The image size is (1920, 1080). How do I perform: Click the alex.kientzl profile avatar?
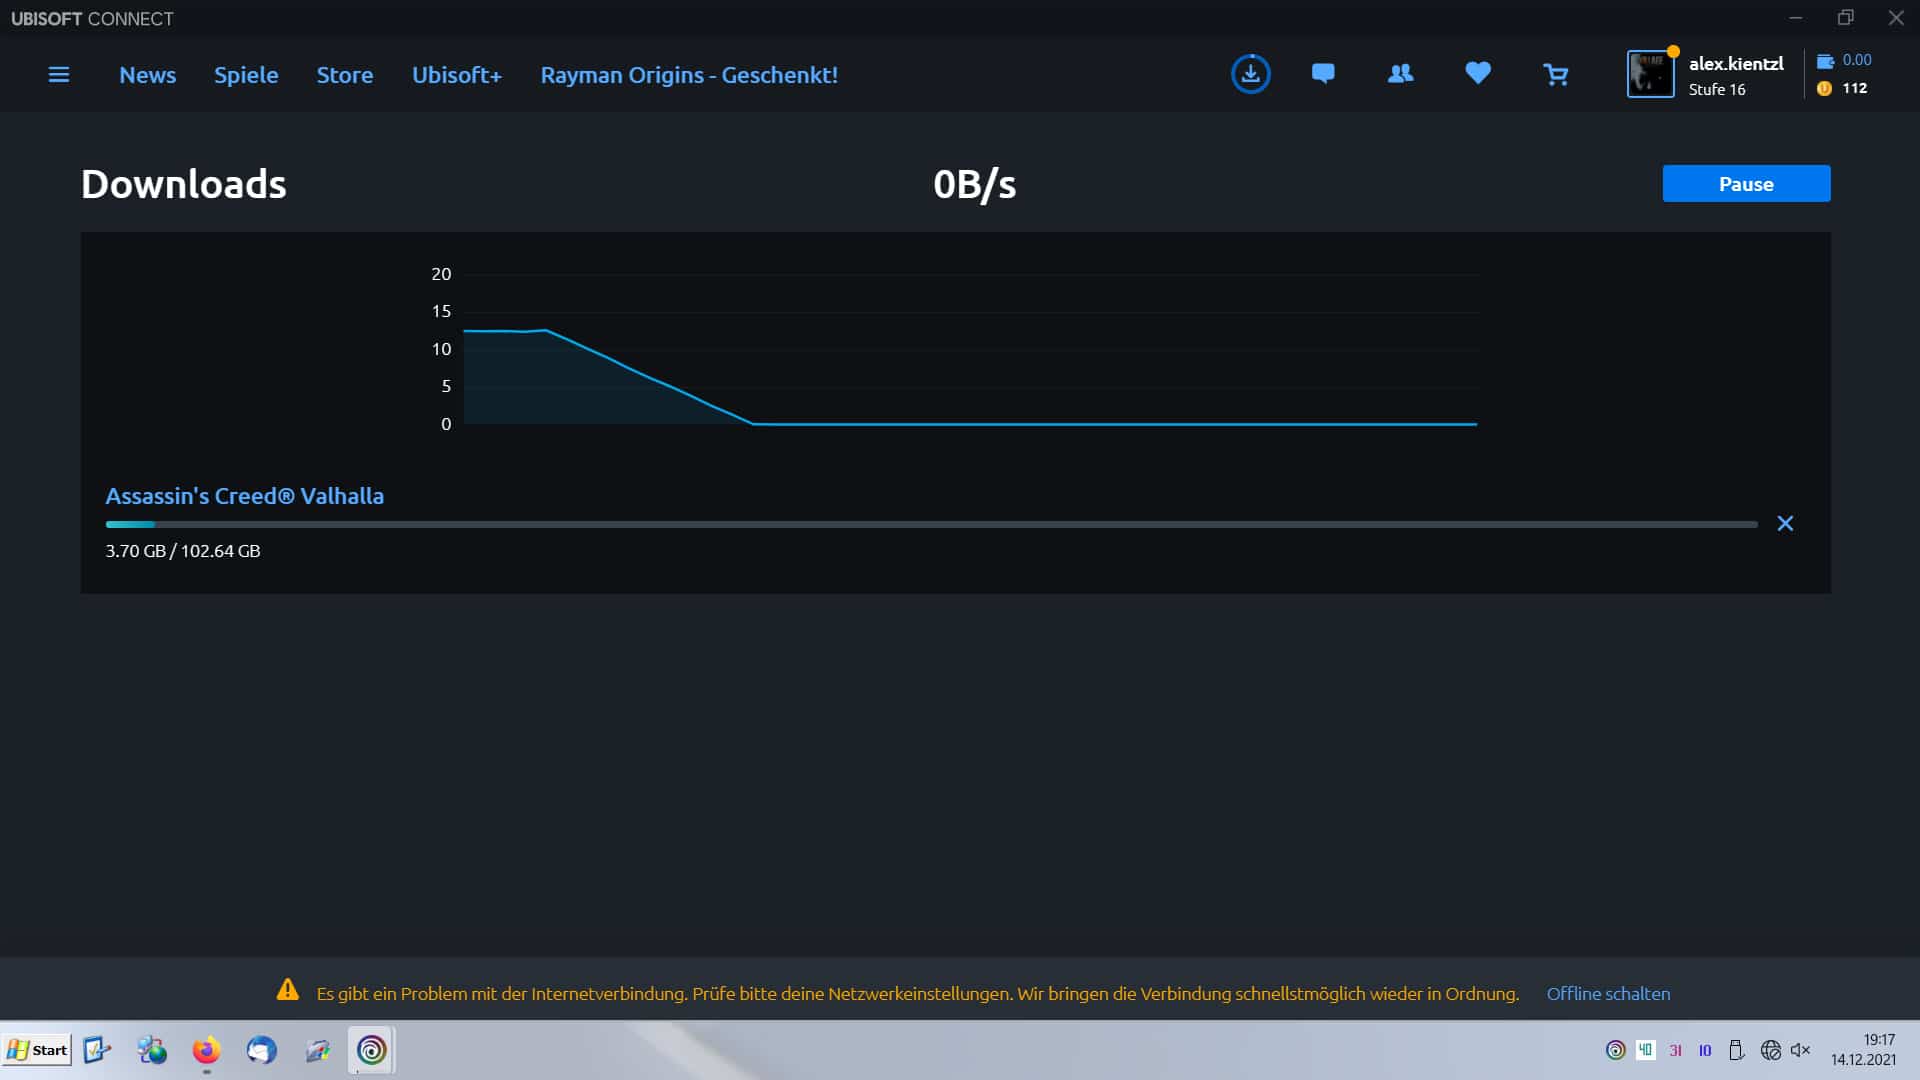(1650, 74)
